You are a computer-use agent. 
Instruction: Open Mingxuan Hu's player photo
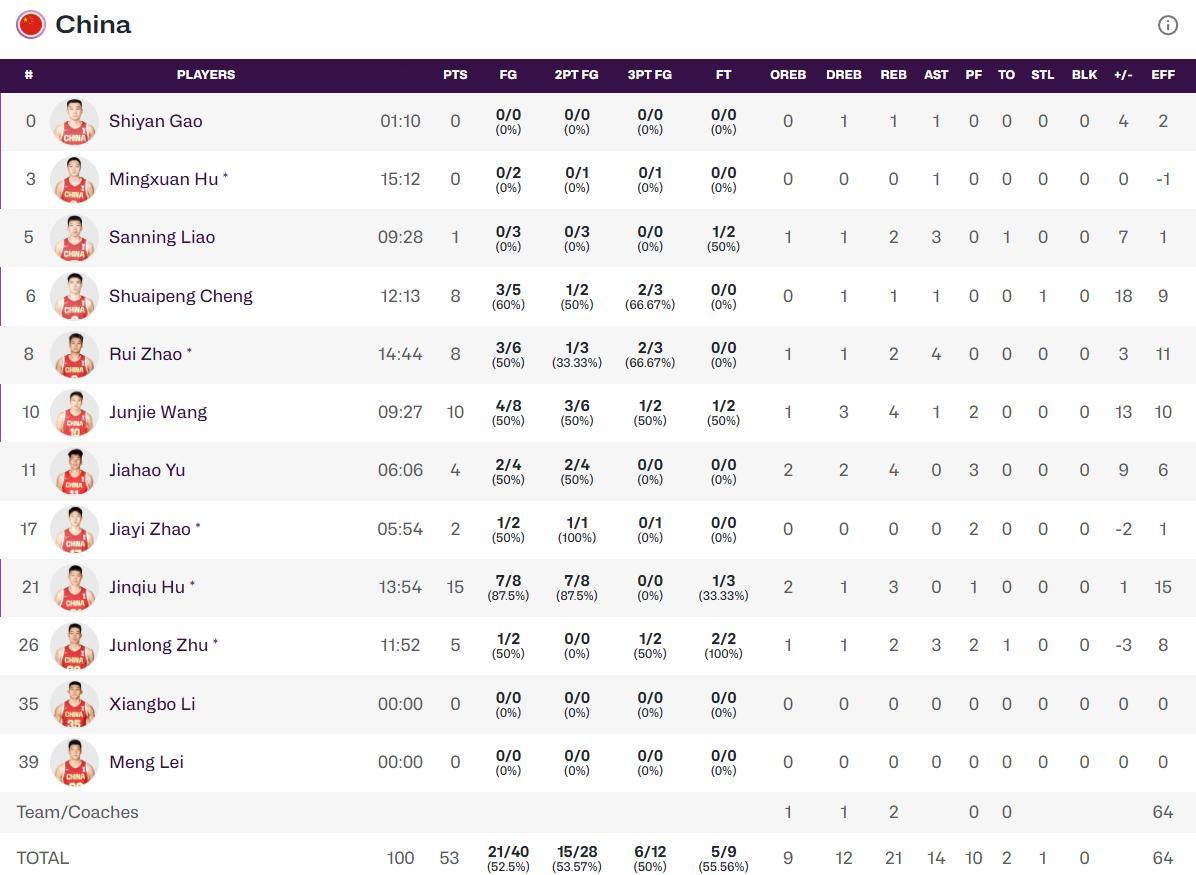tap(74, 179)
